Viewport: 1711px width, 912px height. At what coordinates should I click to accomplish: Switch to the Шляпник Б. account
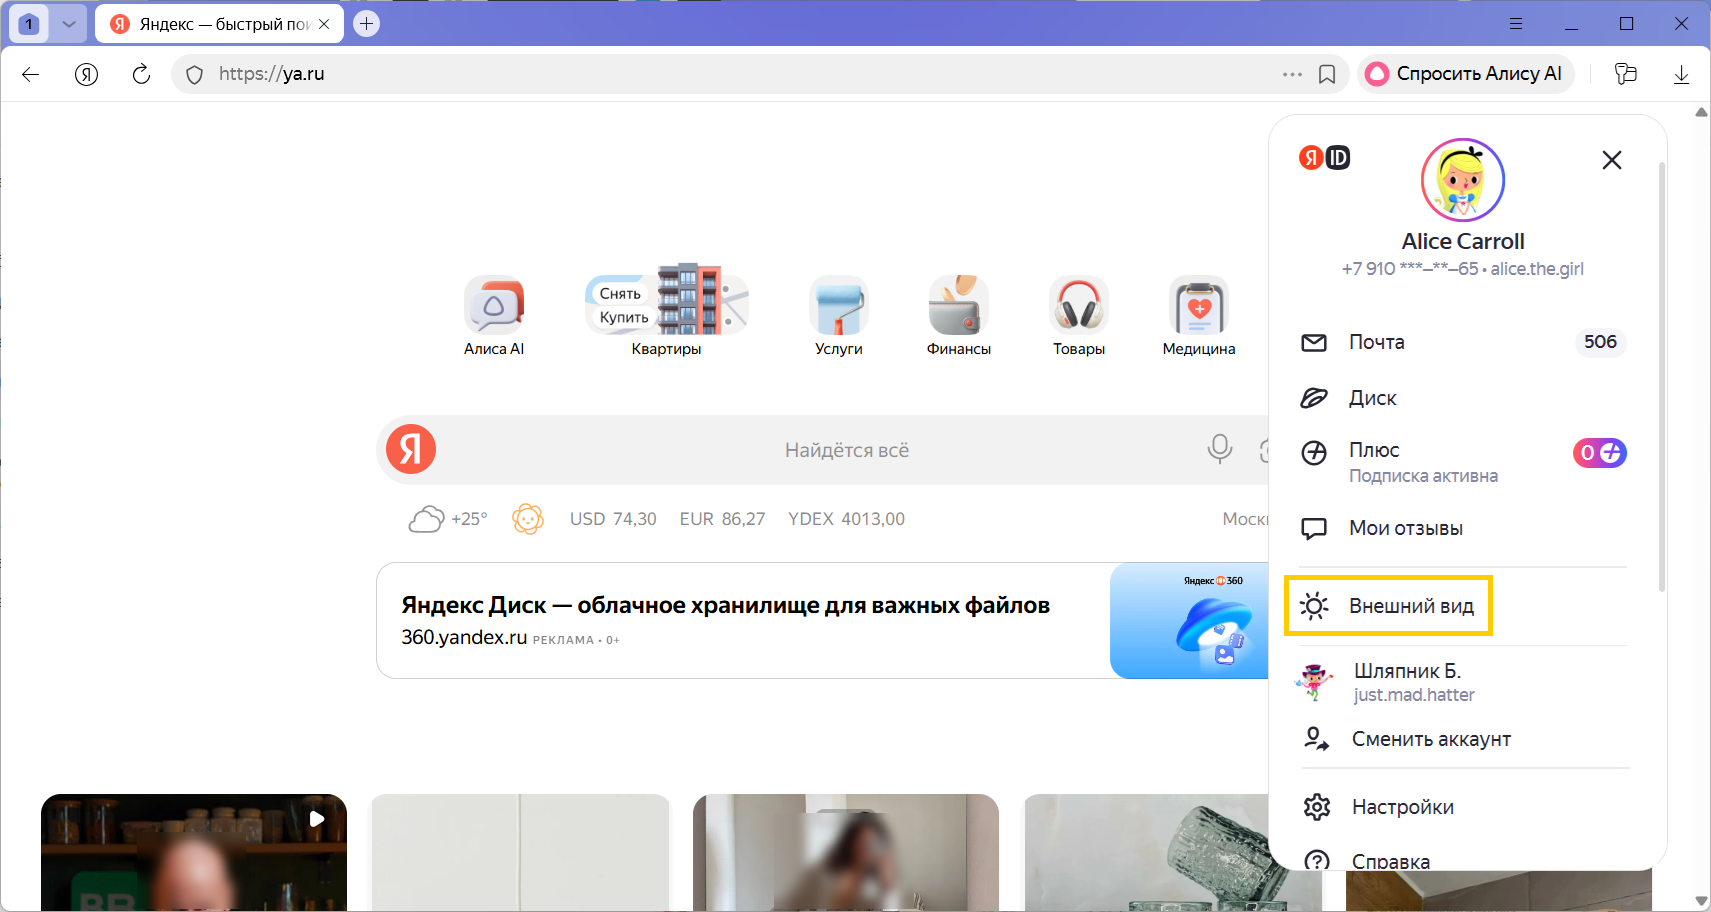[x=1463, y=682]
